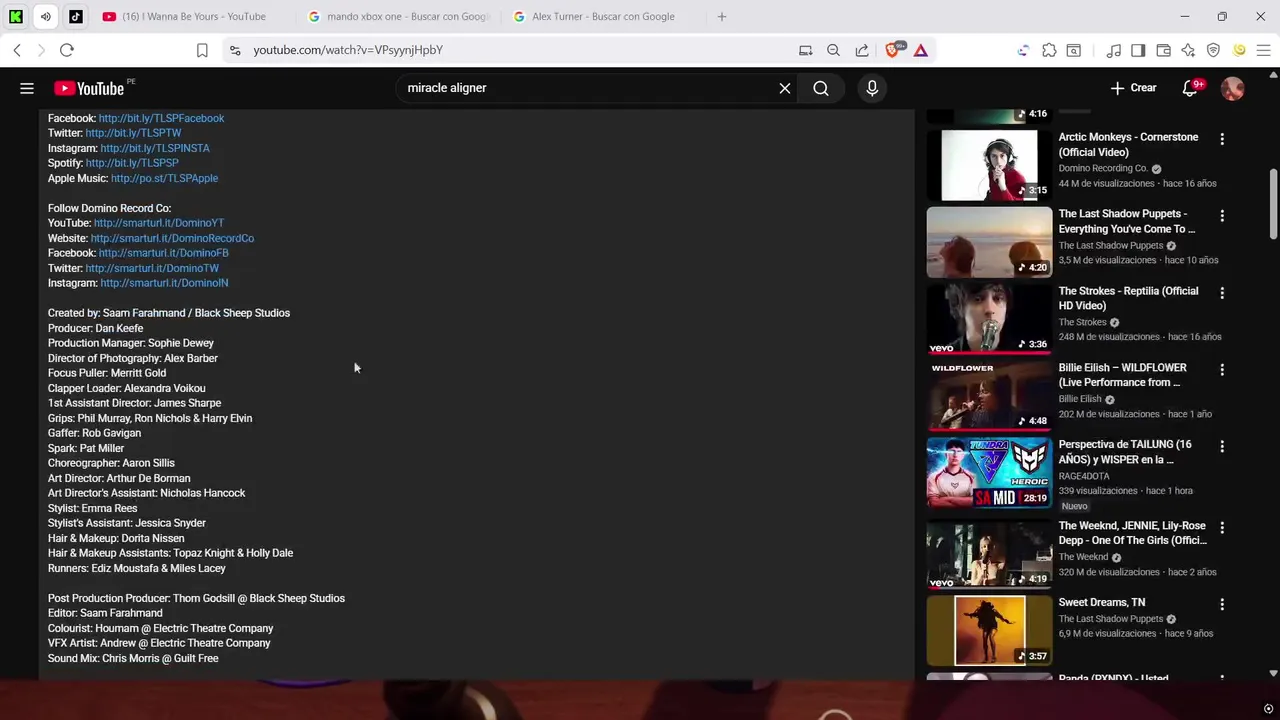Go back with browser back arrow

(x=17, y=50)
